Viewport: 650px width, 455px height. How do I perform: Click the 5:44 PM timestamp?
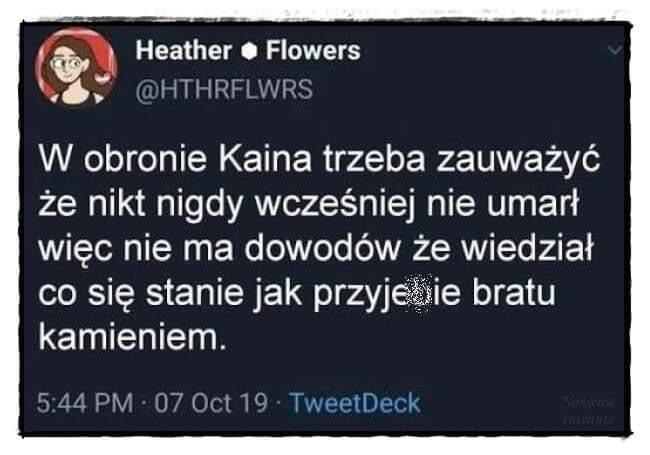click(x=85, y=403)
